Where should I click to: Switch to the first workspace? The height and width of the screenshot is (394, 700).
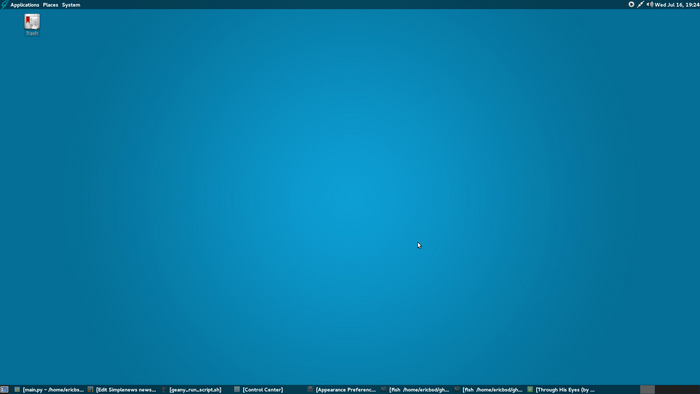tap(647, 390)
